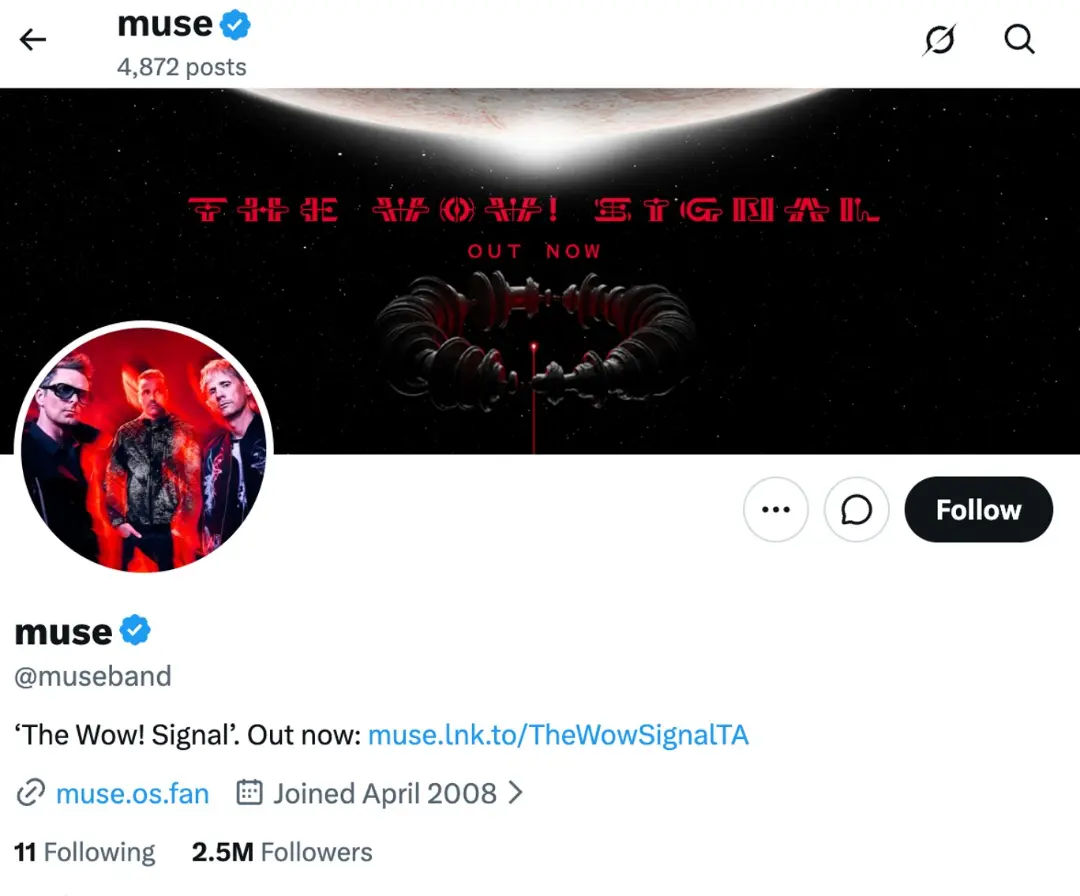Visit the muse.os.fan website link
The image size is (1080, 896).
132,793
